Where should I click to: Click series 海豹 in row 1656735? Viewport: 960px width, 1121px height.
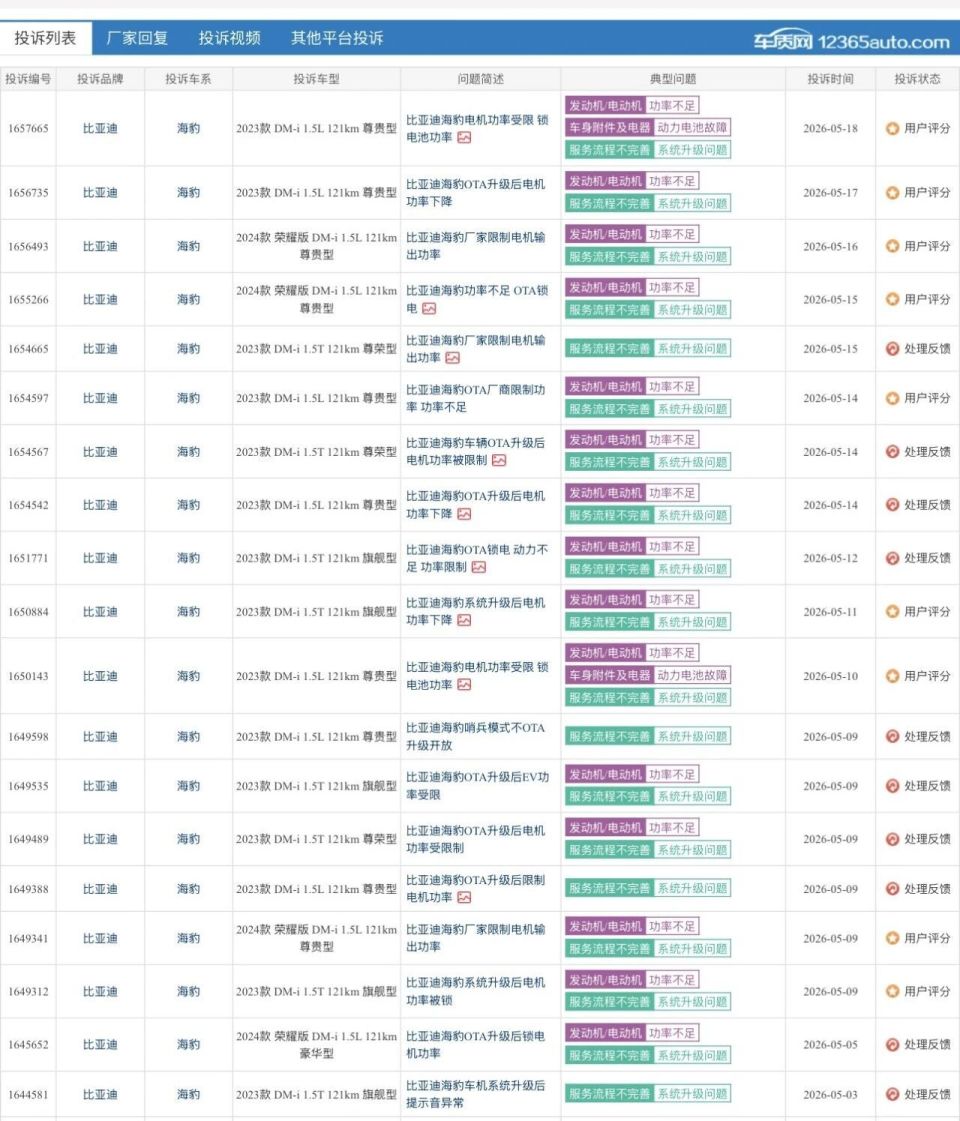click(189, 193)
